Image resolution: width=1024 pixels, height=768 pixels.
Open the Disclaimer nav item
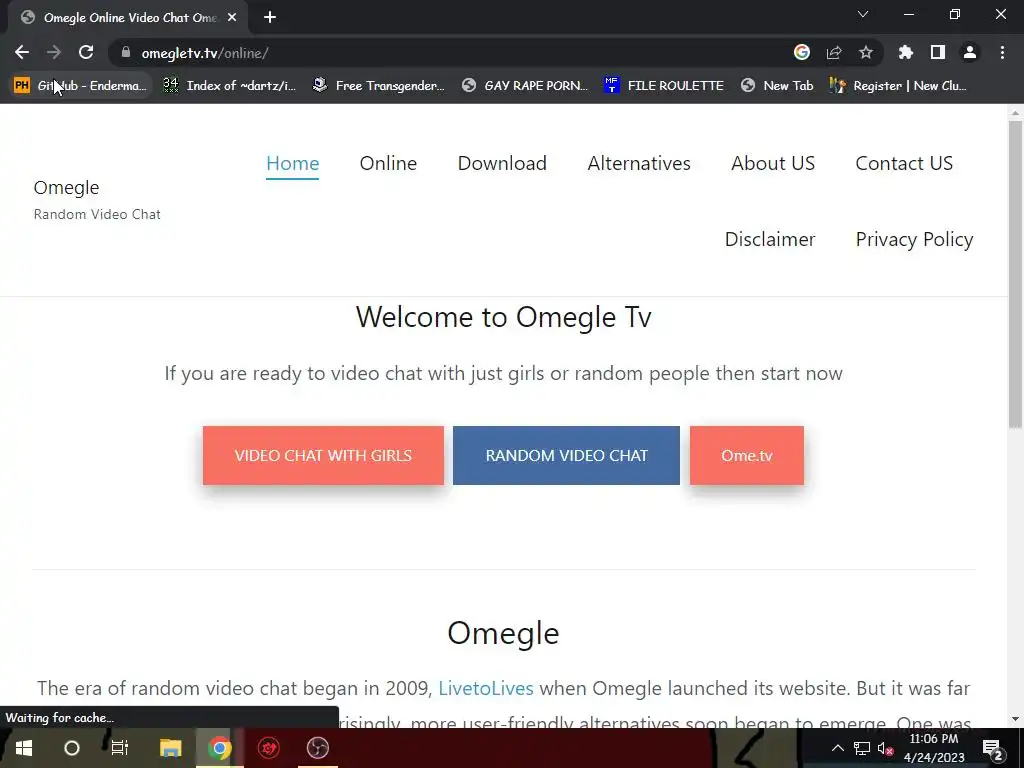pyautogui.click(x=770, y=239)
